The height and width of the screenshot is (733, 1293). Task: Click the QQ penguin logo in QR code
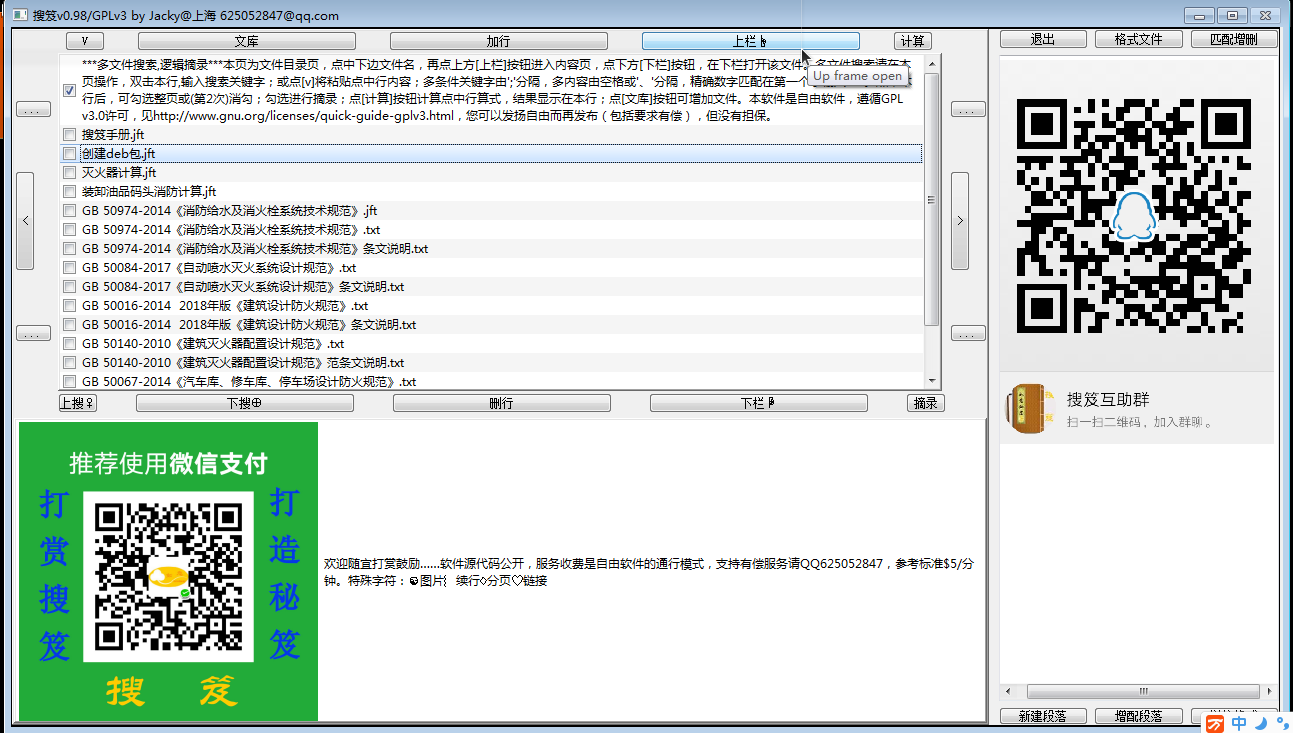(1134, 217)
